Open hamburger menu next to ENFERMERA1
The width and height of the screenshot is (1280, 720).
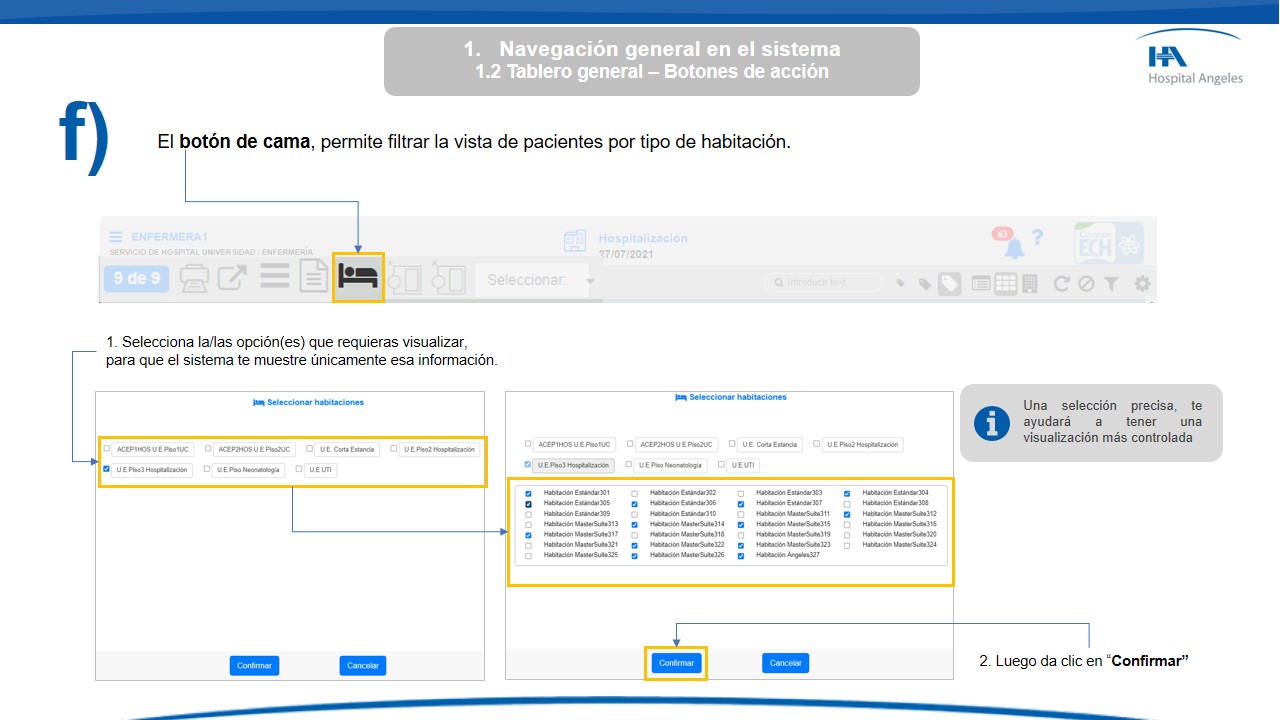click(116, 237)
